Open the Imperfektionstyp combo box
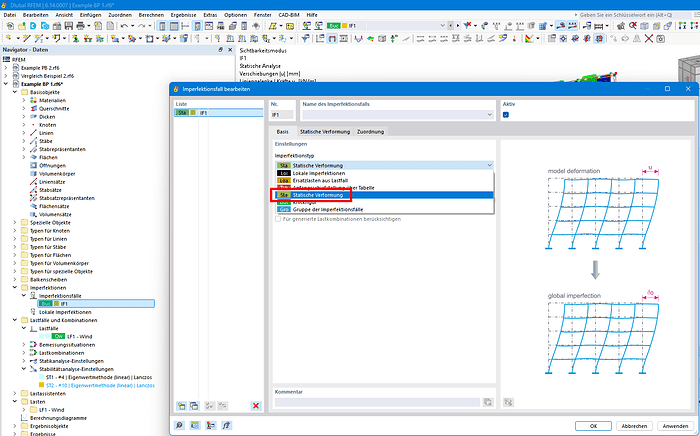 click(x=384, y=165)
